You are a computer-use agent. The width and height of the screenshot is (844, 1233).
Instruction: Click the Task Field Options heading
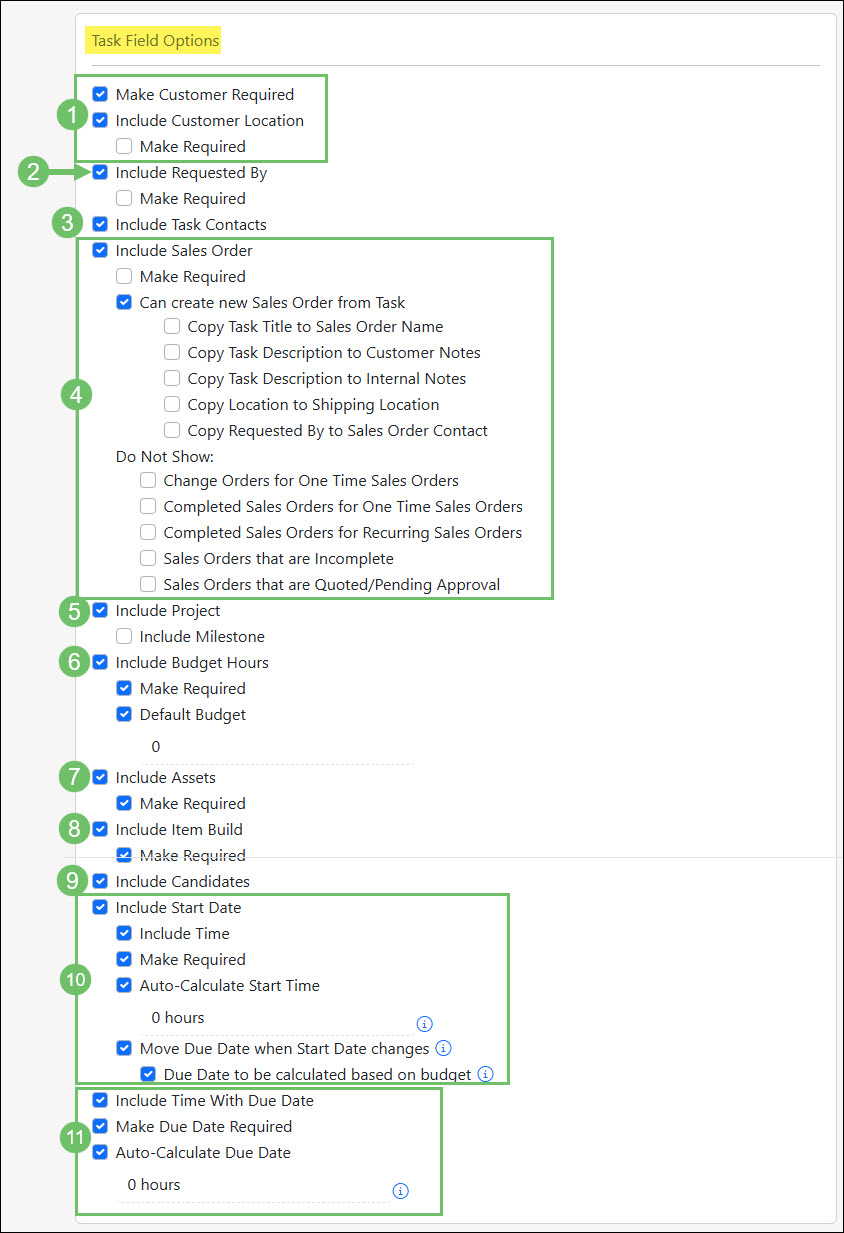click(155, 41)
